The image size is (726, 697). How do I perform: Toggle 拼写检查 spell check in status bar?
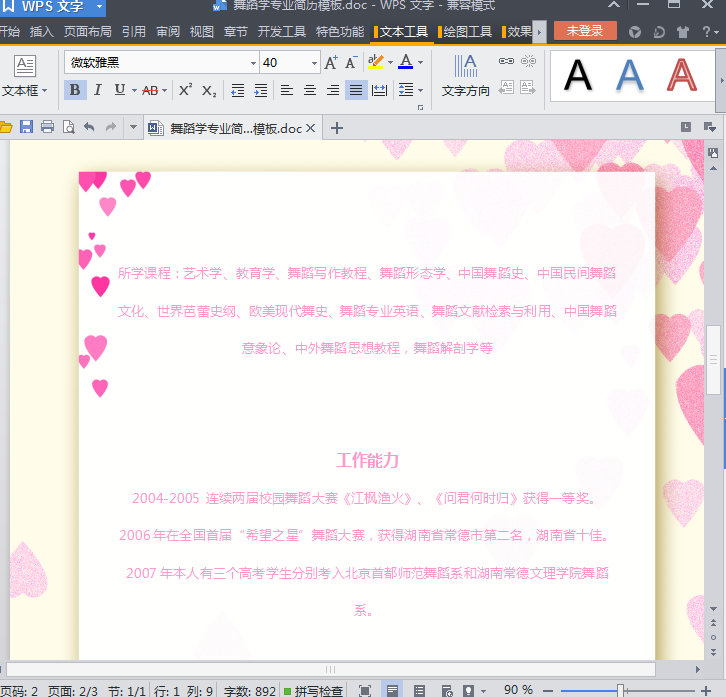[313, 691]
